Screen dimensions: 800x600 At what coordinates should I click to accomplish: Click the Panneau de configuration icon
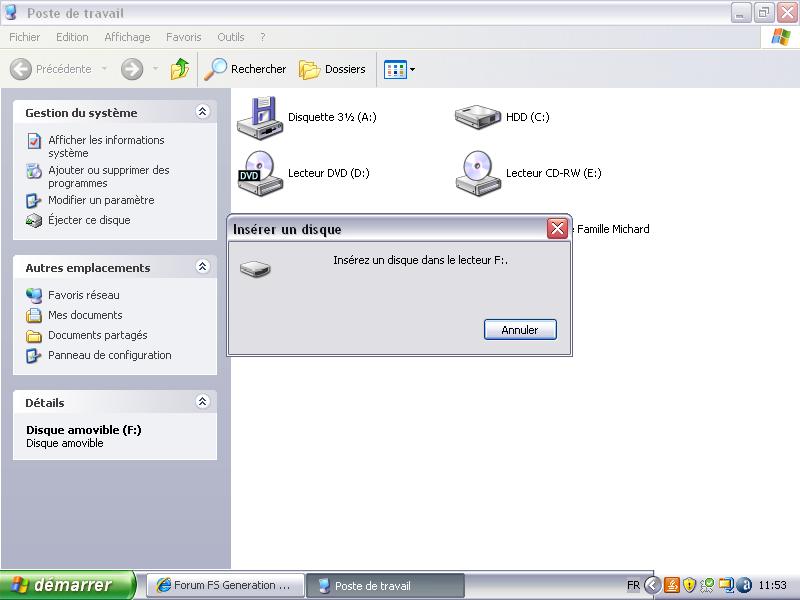point(34,356)
